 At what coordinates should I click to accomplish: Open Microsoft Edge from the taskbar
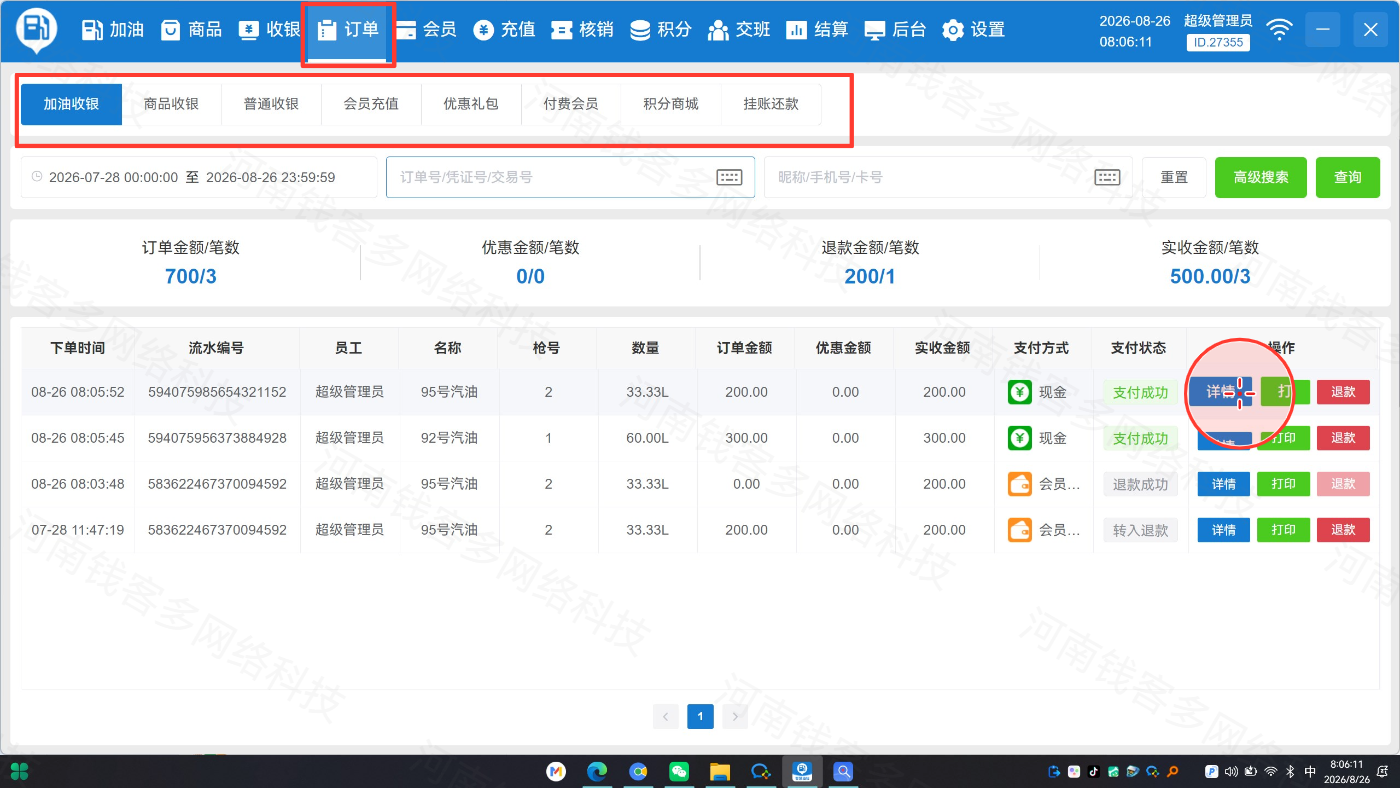597,771
